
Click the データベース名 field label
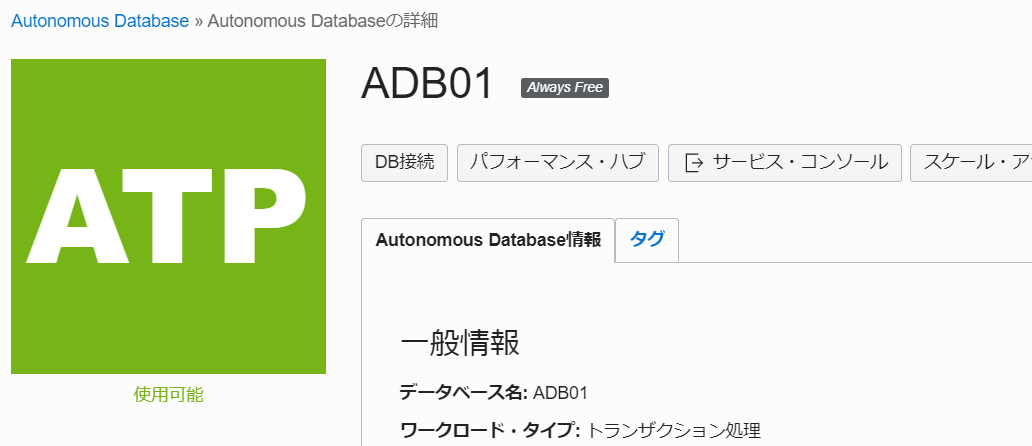pyautogui.click(x=464, y=393)
